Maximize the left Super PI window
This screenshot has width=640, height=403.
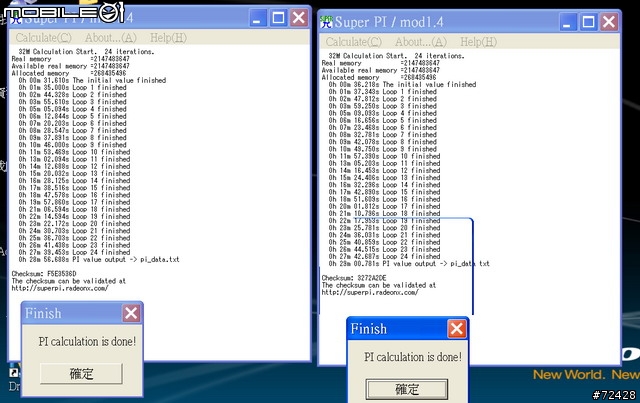[278, 18]
